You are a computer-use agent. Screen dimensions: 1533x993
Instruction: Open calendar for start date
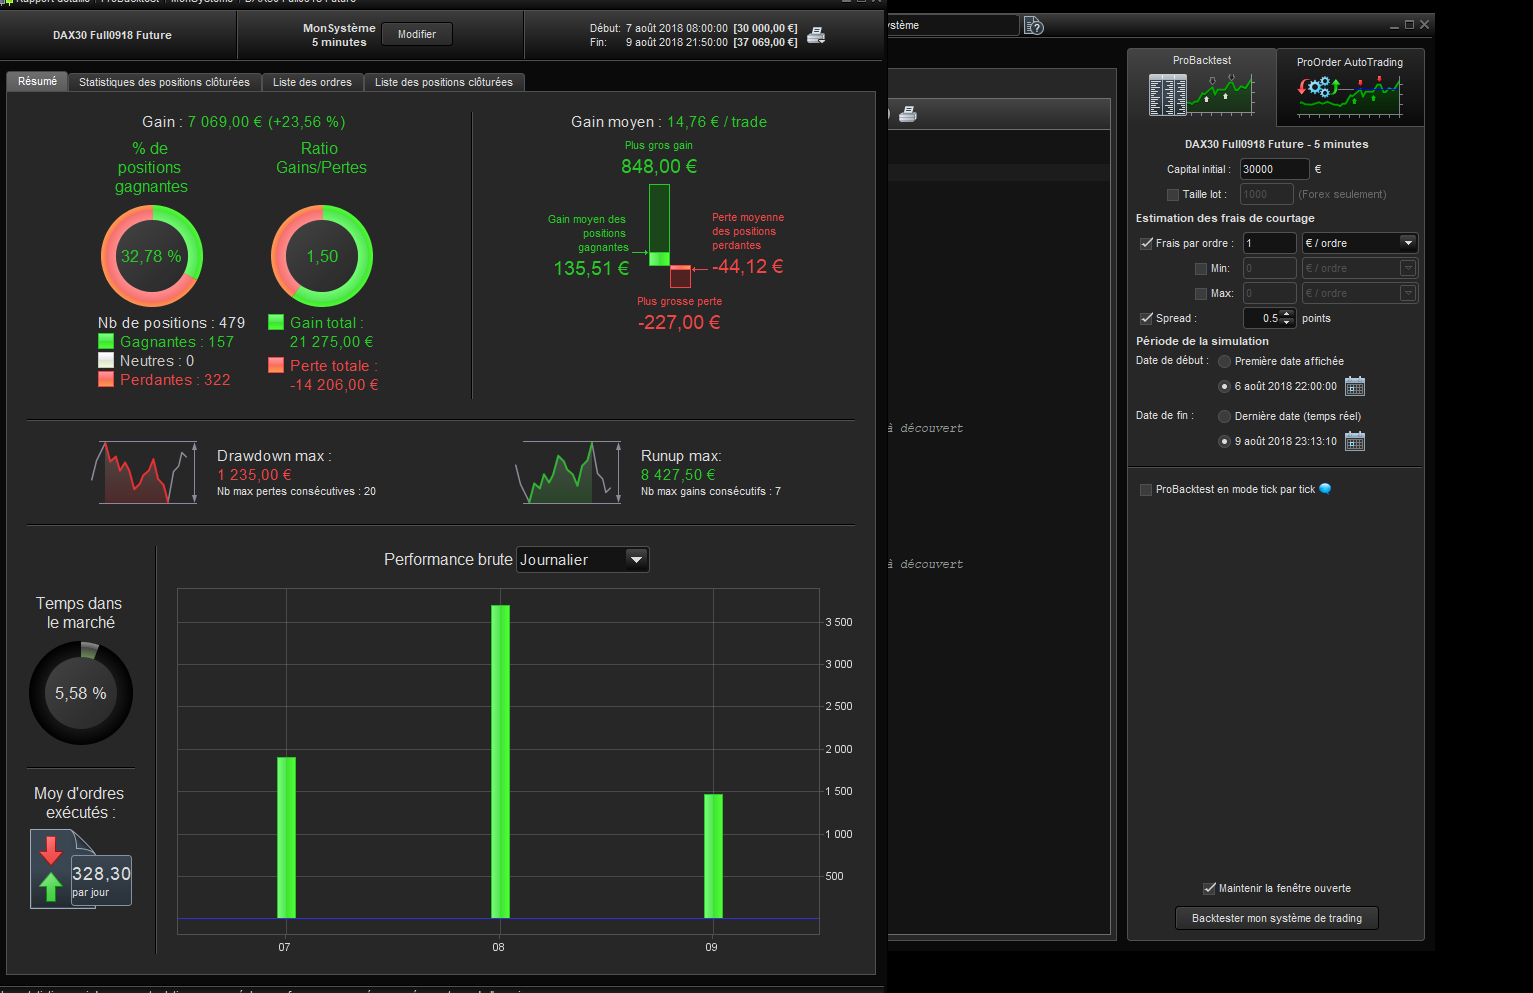1355,386
